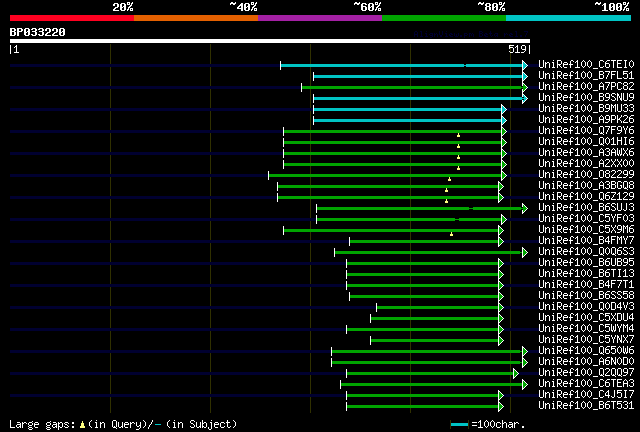The width and height of the screenshot is (640, 432).
Task: Open hit UniRef100_B9MU33
Action: 586,108
